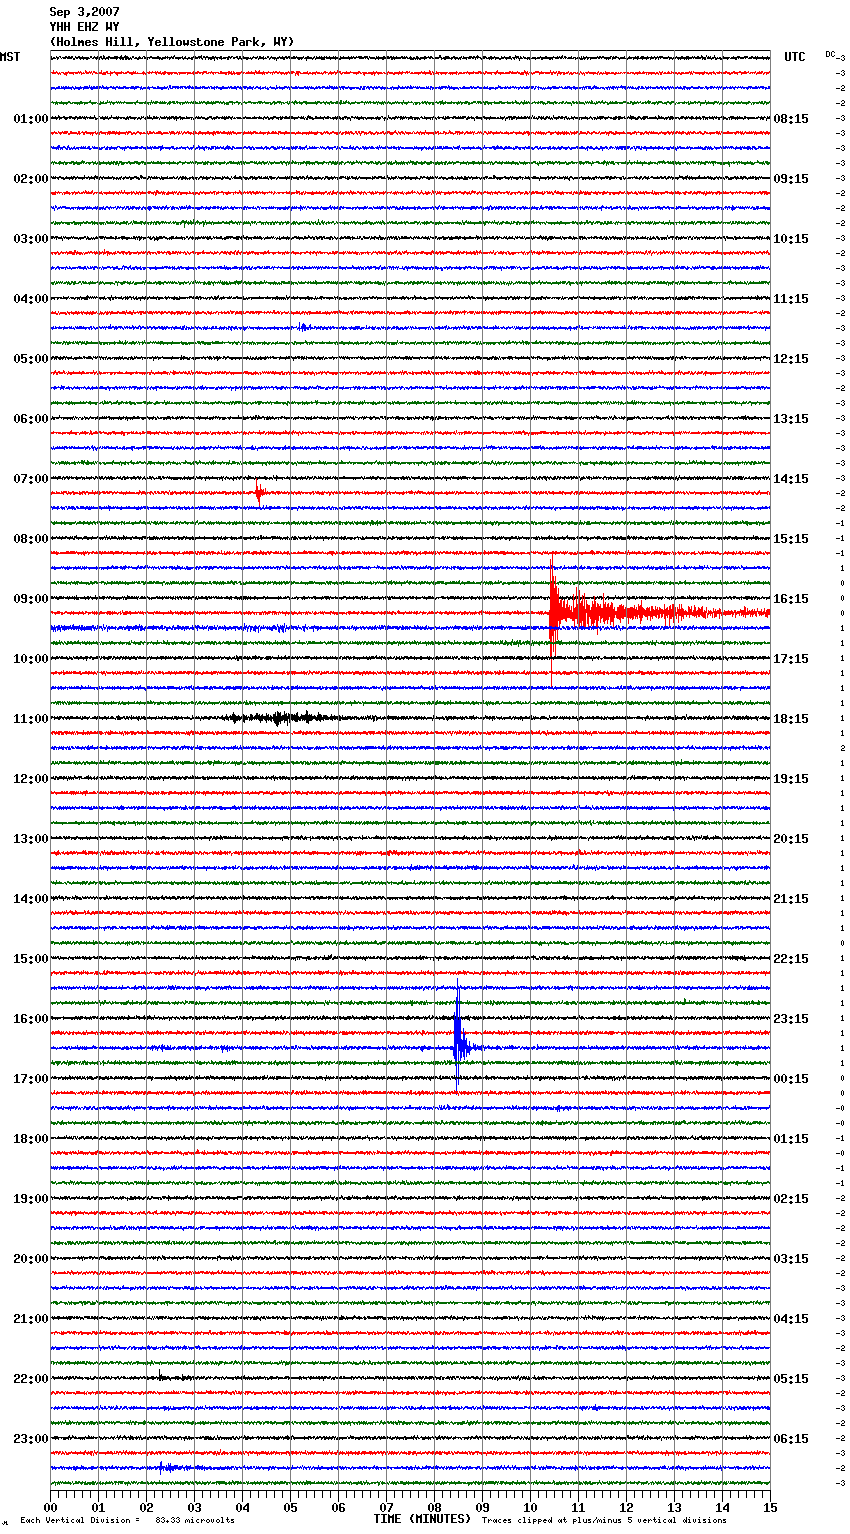Image resolution: width=850 pixels, height=1534 pixels.
Task: Click the '83.33 microvolts' vertical division note
Action: point(195,1520)
